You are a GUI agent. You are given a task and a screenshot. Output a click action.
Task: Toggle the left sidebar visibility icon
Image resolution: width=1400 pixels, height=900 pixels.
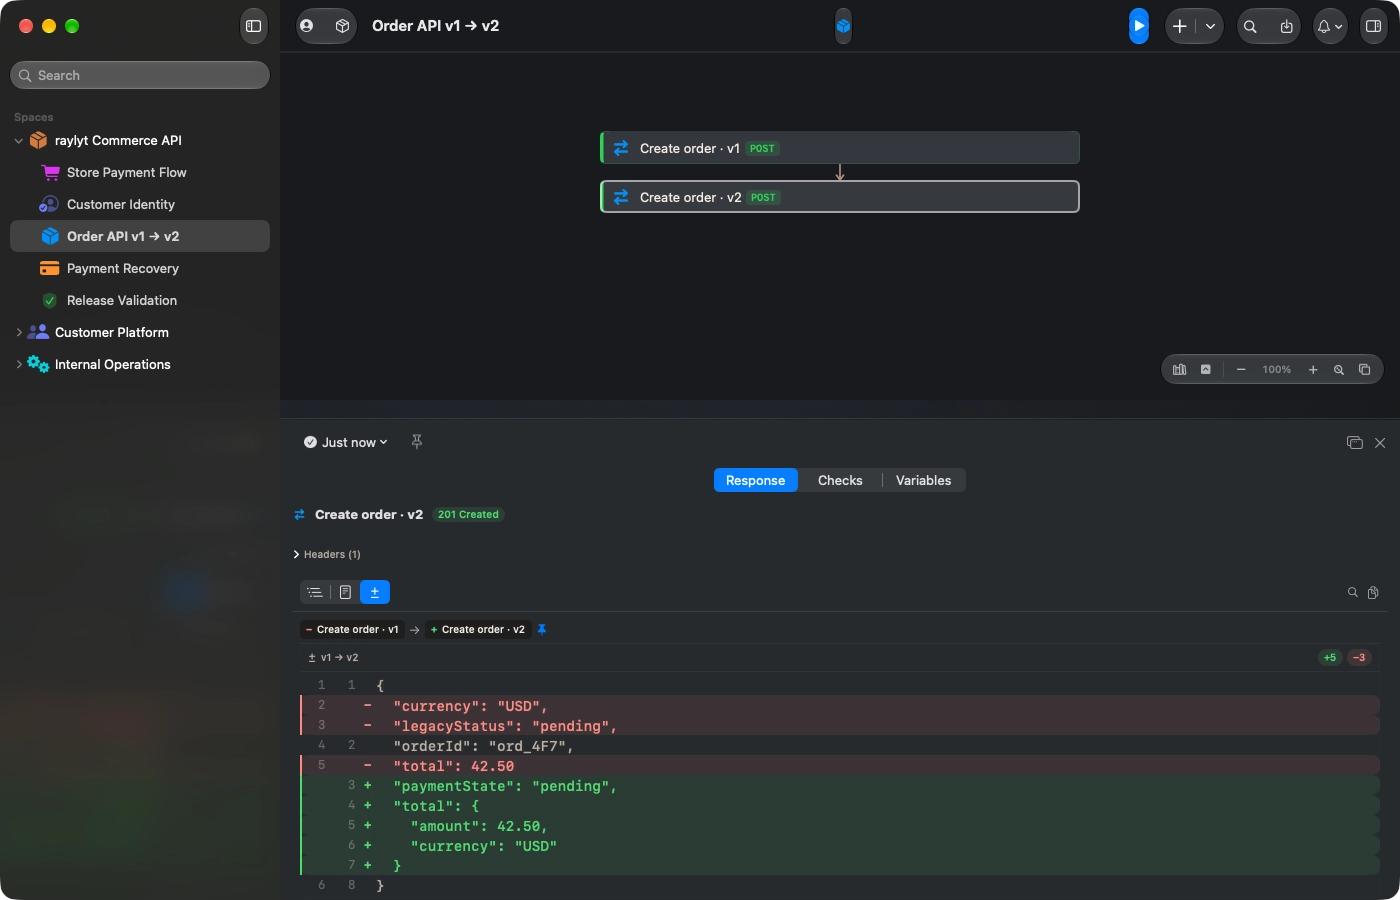pyautogui.click(x=254, y=26)
